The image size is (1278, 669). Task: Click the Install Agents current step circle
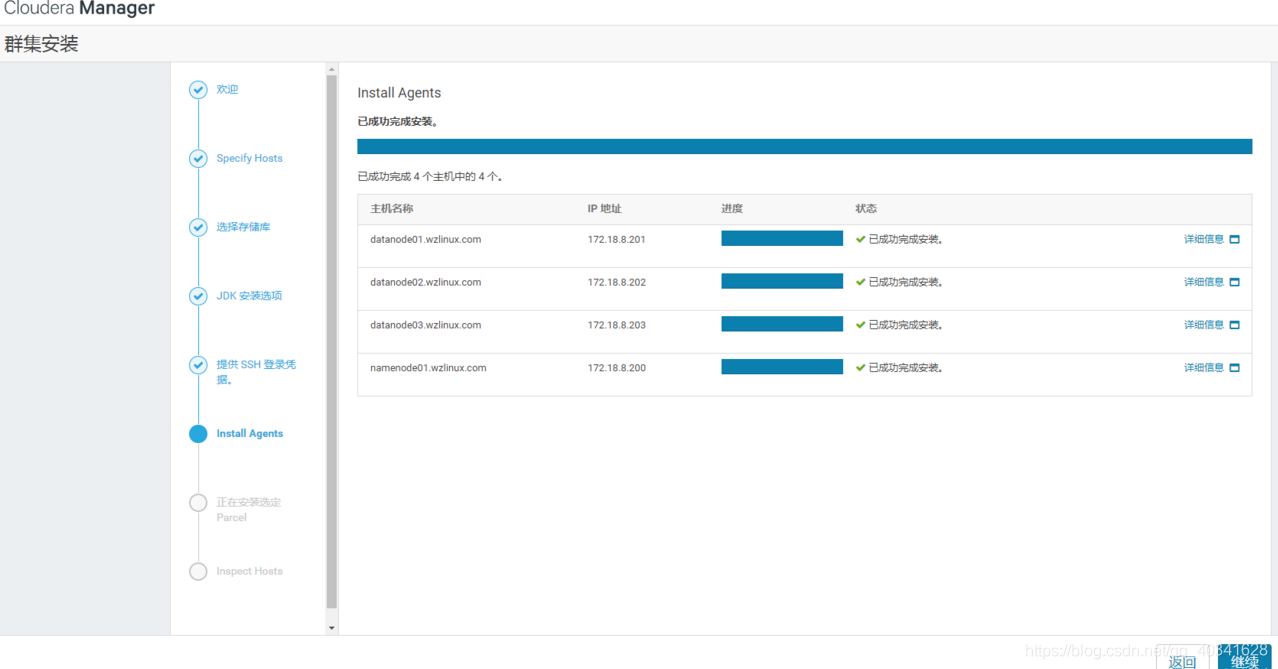[x=198, y=434]
